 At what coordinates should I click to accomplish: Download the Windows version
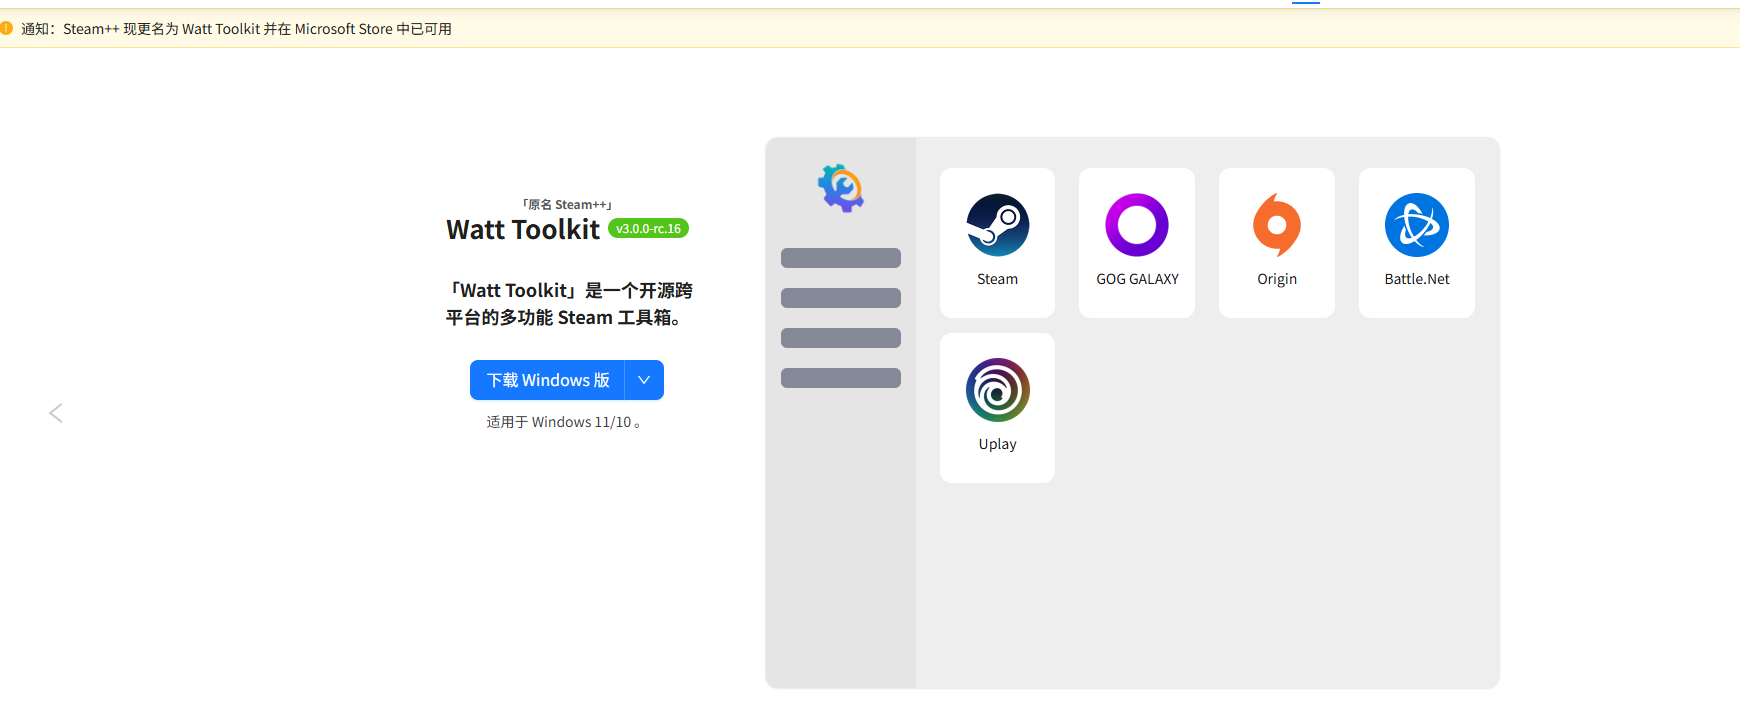click(547, 380)
